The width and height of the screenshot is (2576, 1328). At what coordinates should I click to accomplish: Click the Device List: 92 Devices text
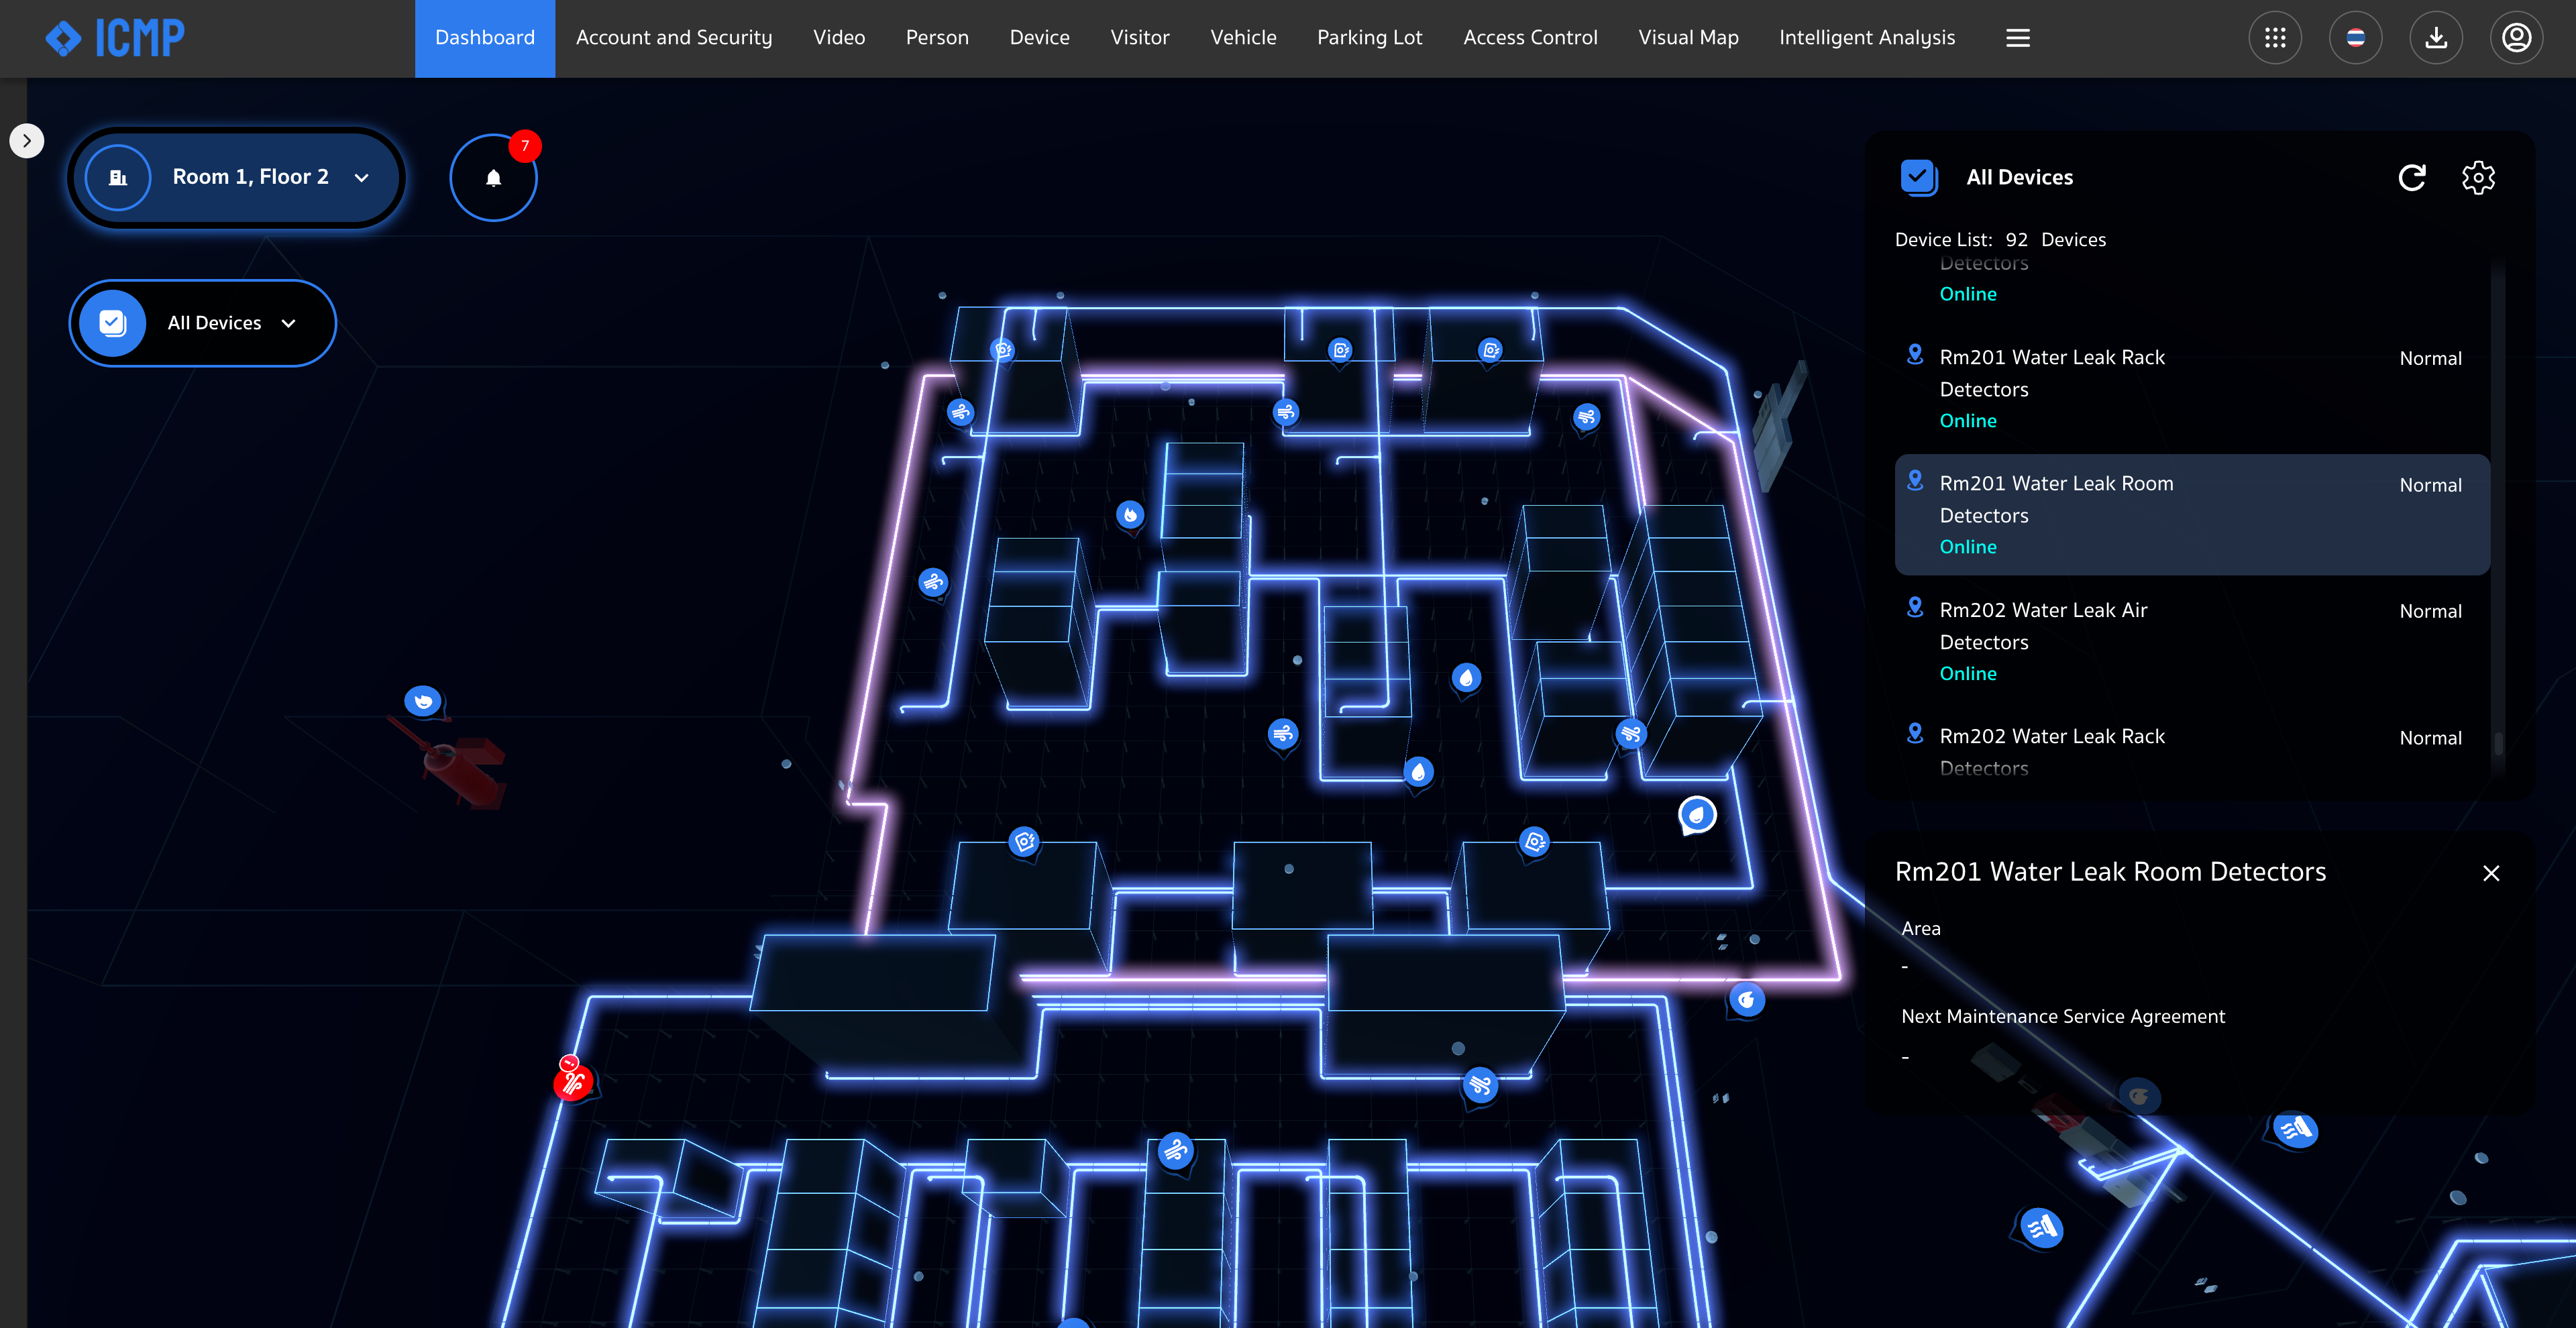[x=2000, y=239]
